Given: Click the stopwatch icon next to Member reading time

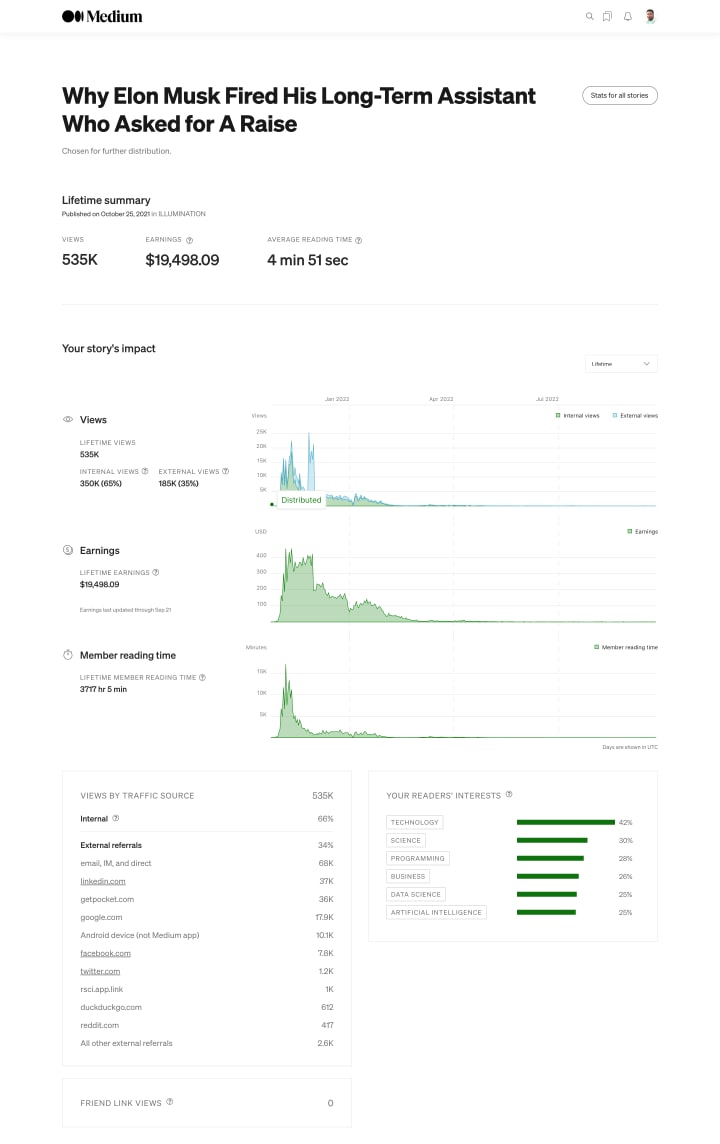Looking at the screenshot, I should pos(68,654).
